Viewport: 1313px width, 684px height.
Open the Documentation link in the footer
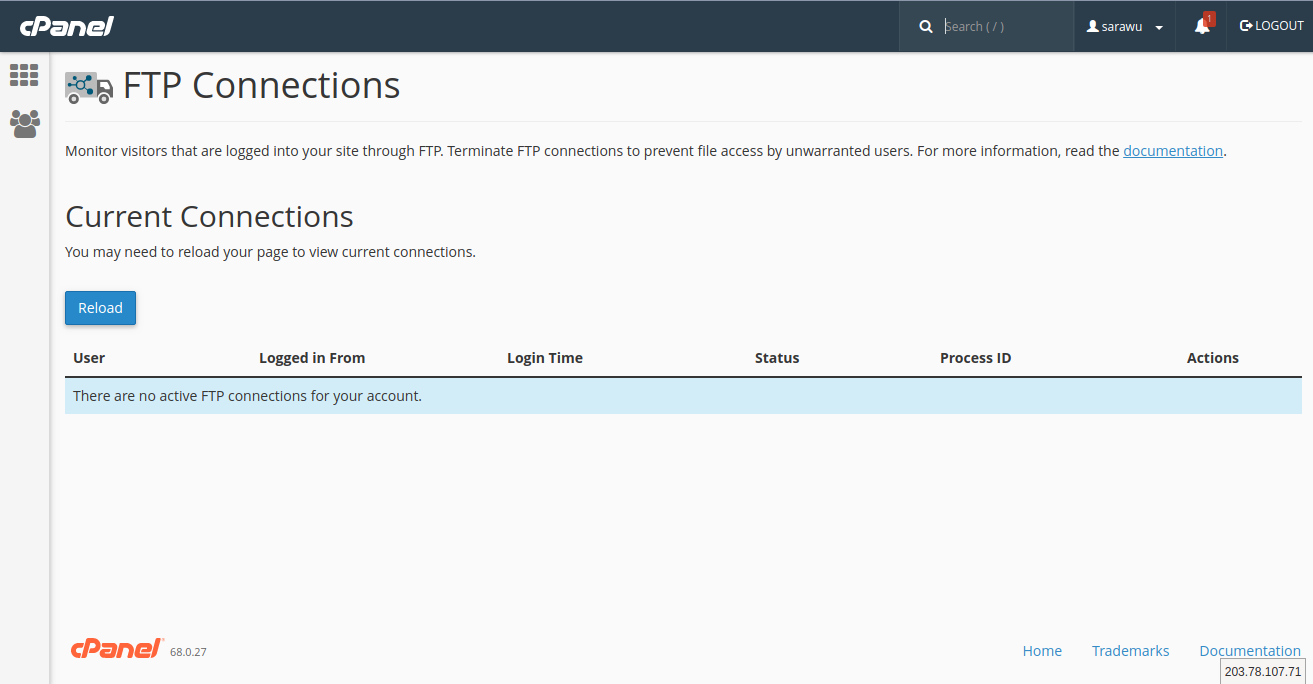[x=1249, y=651]
